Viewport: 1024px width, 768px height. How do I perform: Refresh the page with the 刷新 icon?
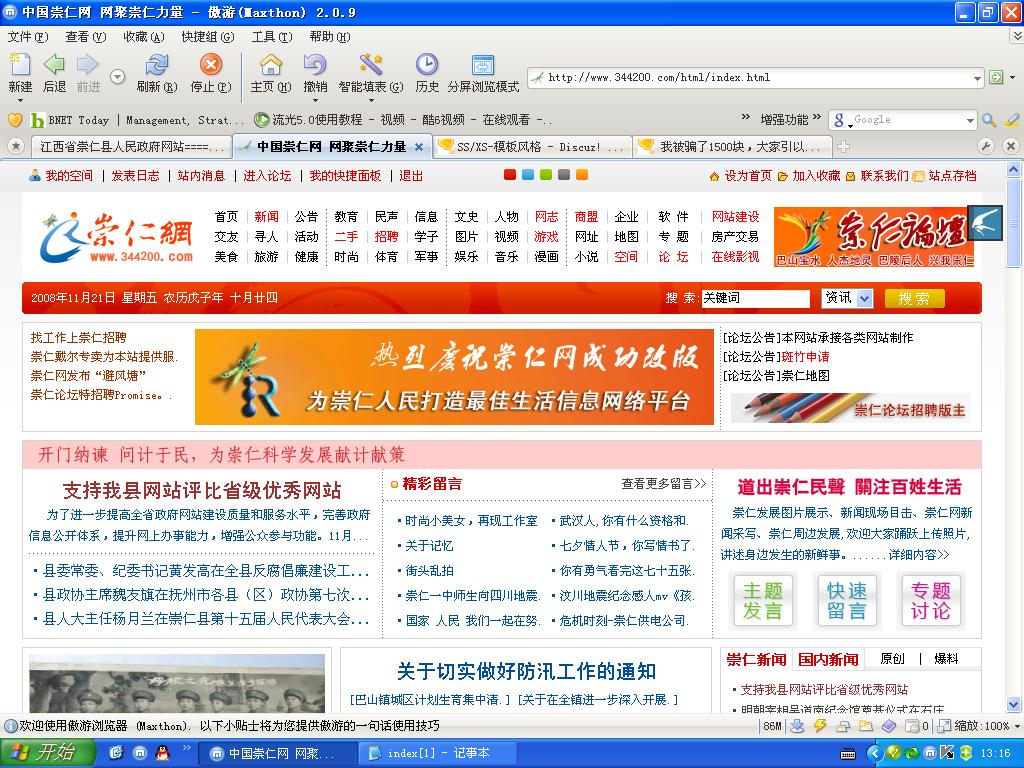tap(156, 66)
